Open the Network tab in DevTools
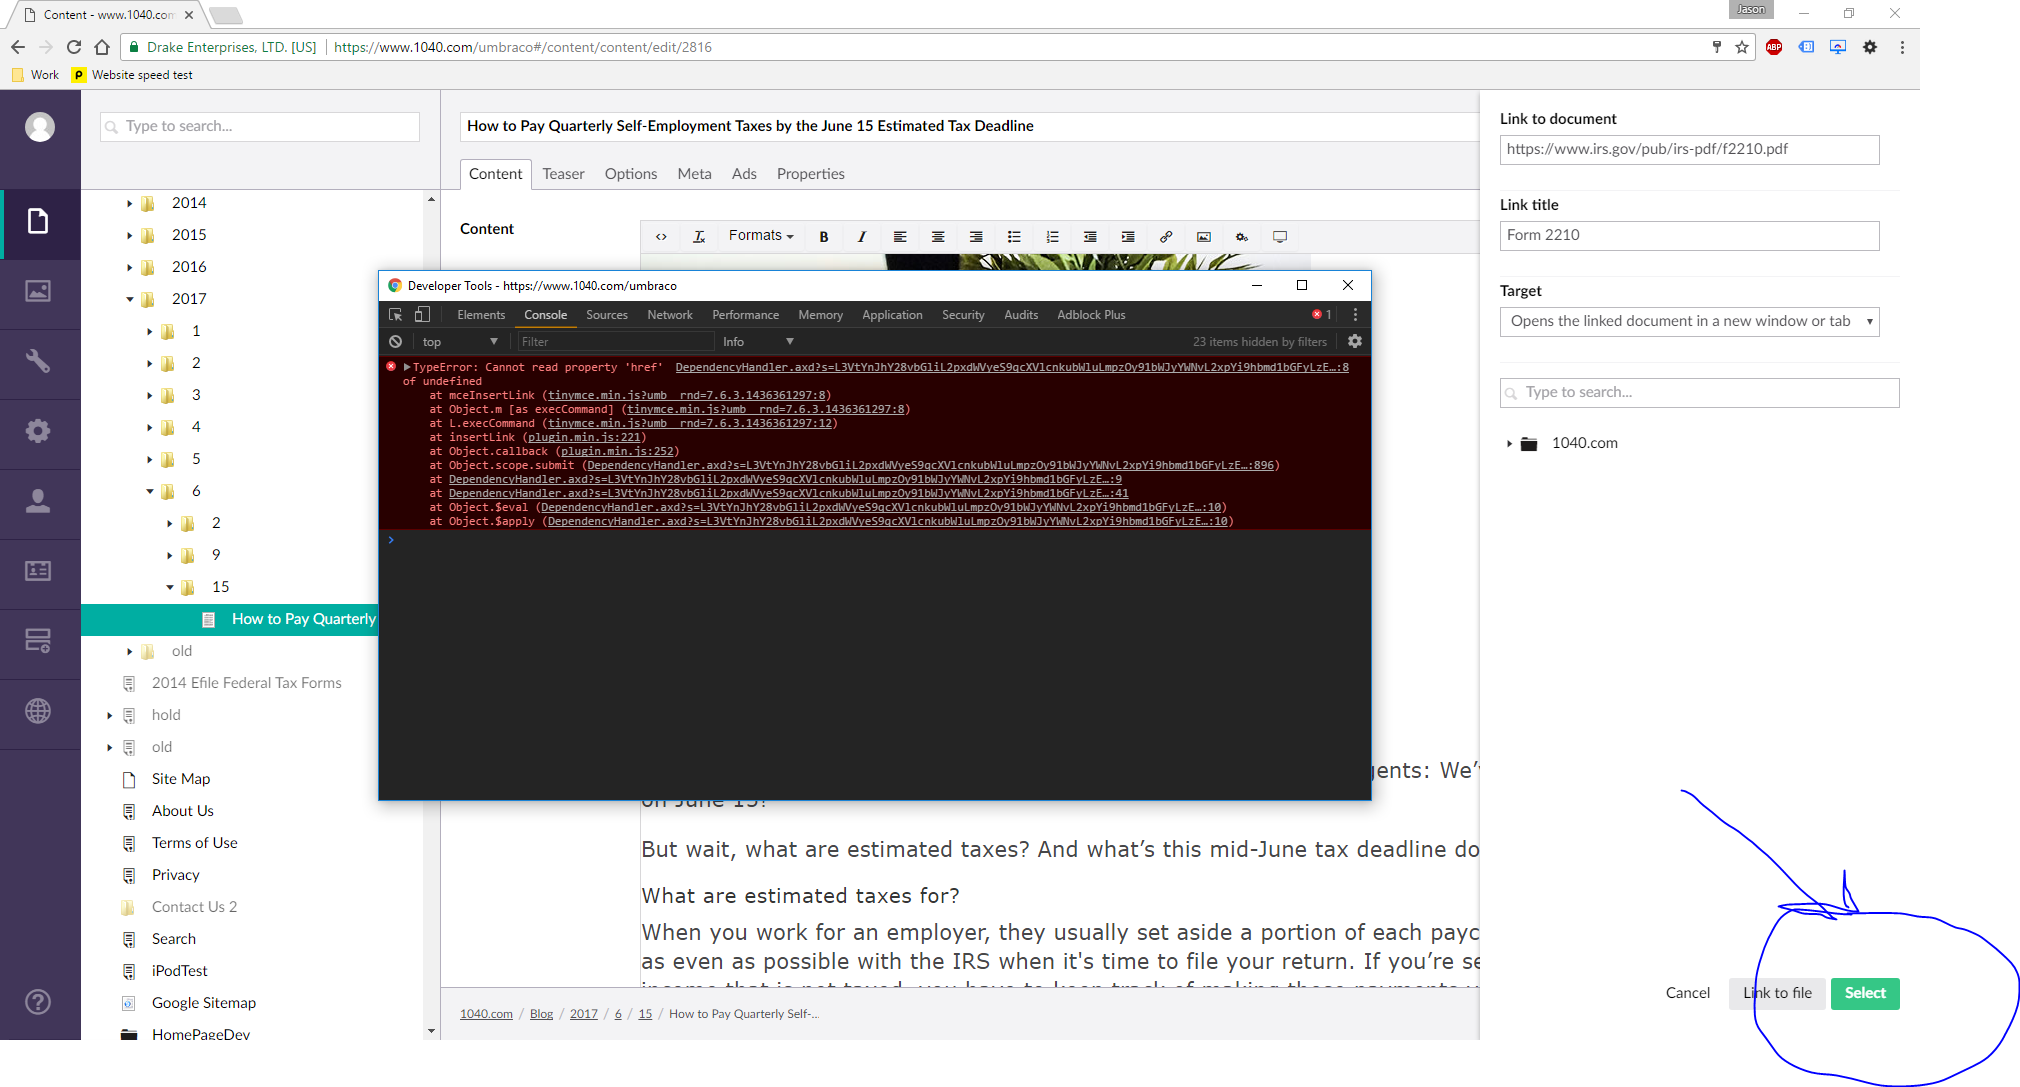The height and width of the screenshot is (1087, 2020). point(670,314)
